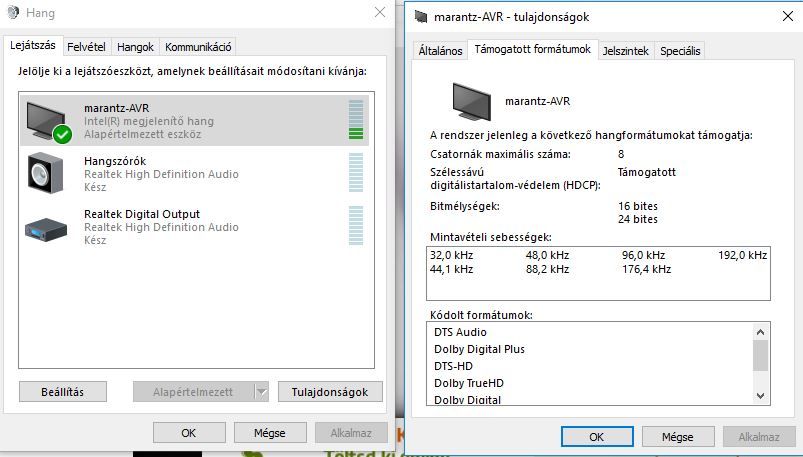
Task: Click the Hangszórók volume level meter
Action: click(356, 173)
